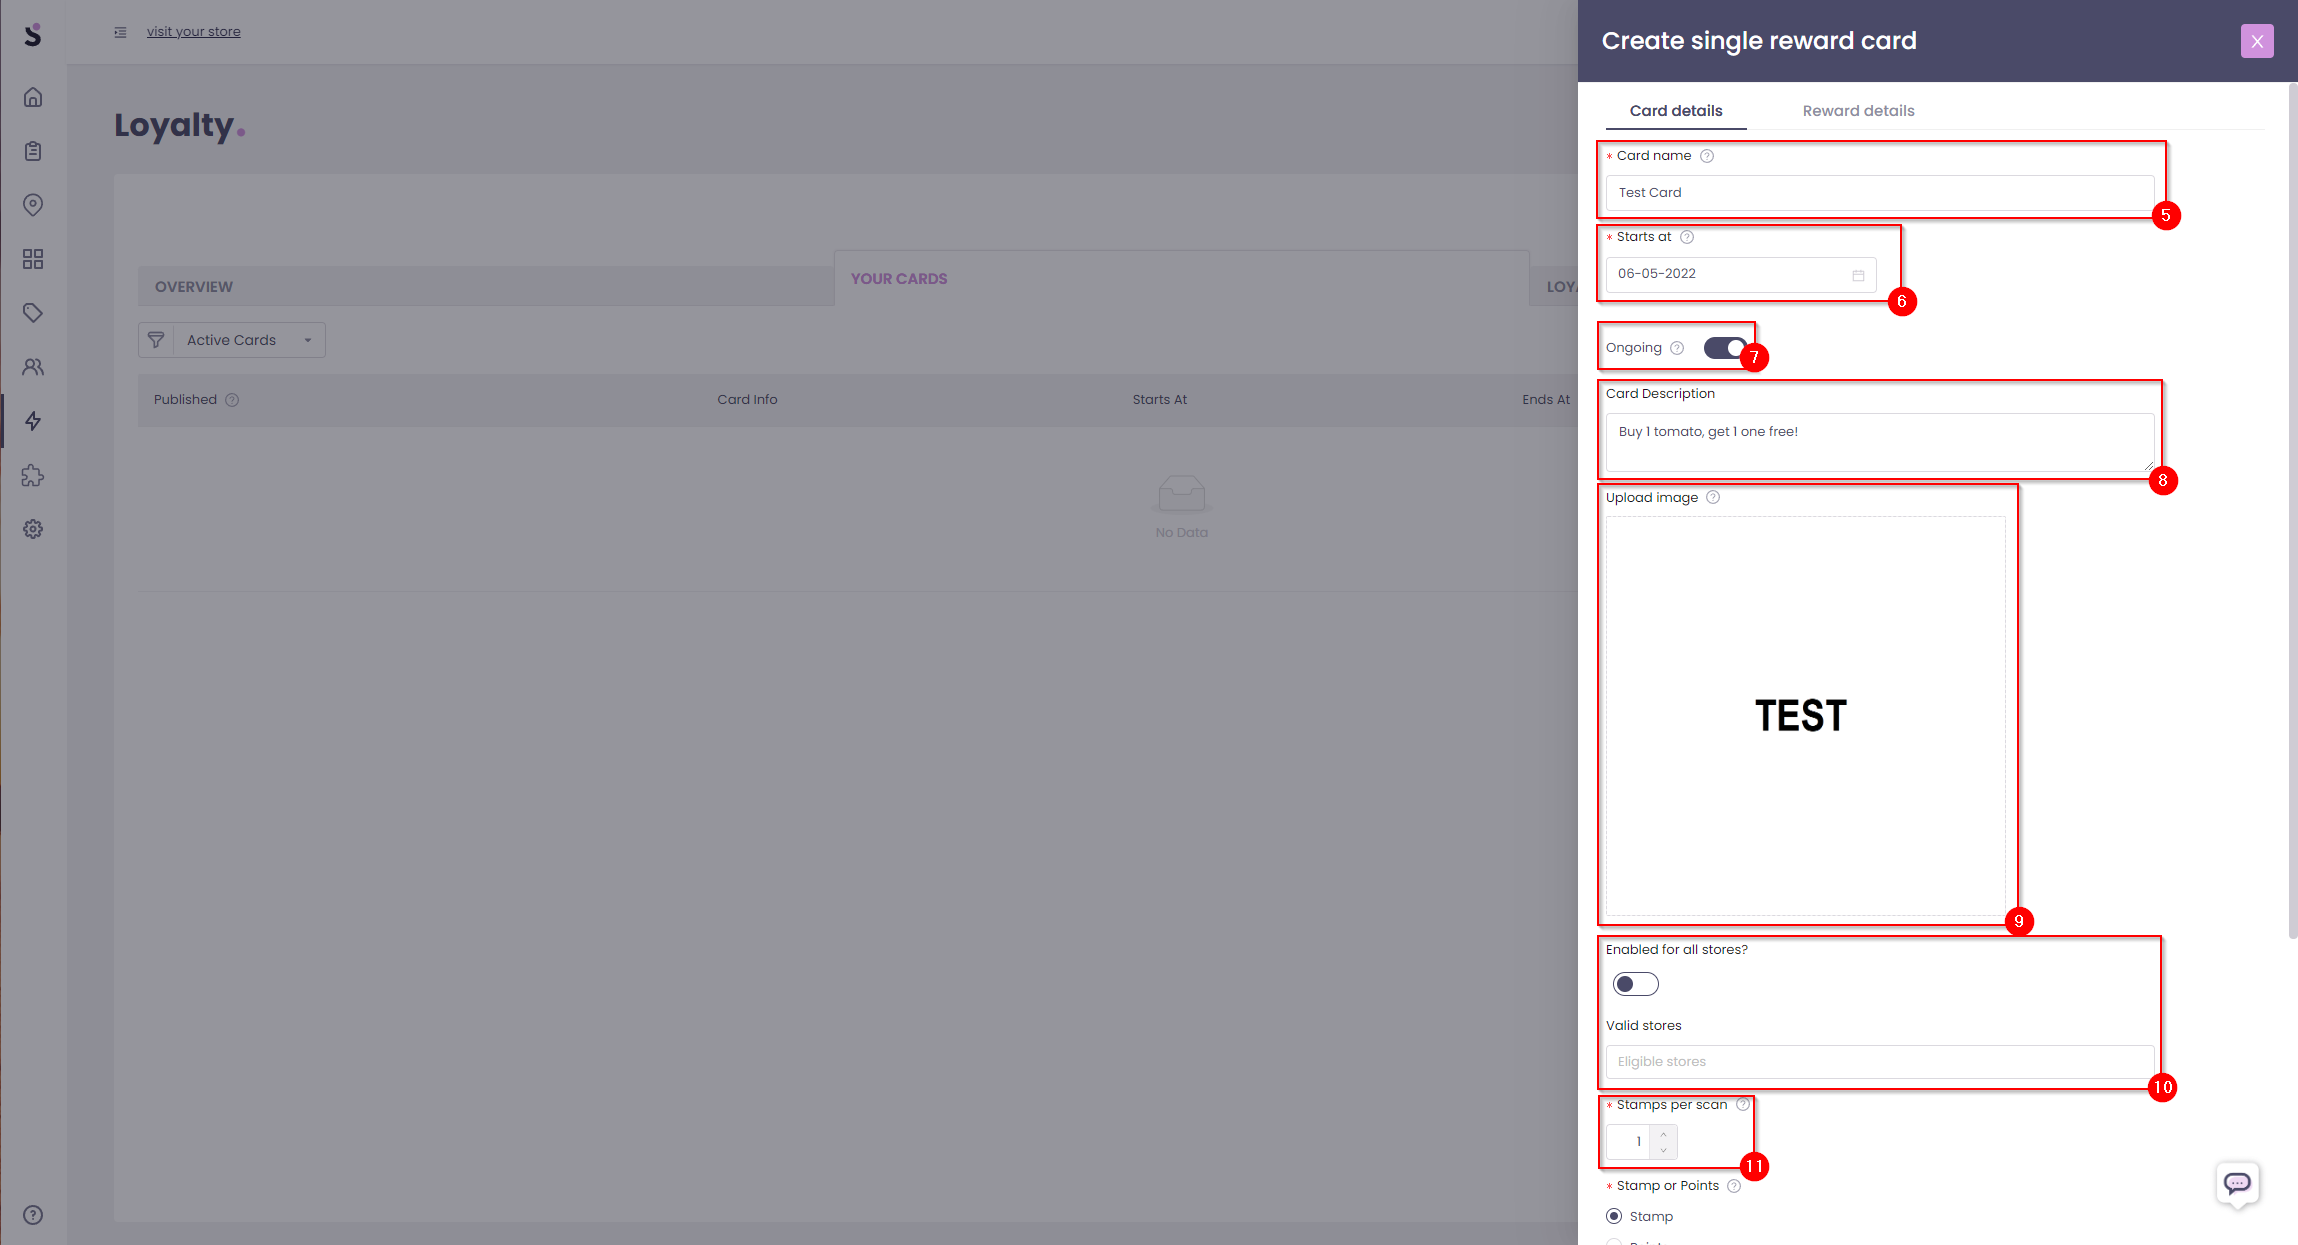This screenshot has height=1245, width=2298.
Task: Click the Card name input field
Action: click(1880, 193)
